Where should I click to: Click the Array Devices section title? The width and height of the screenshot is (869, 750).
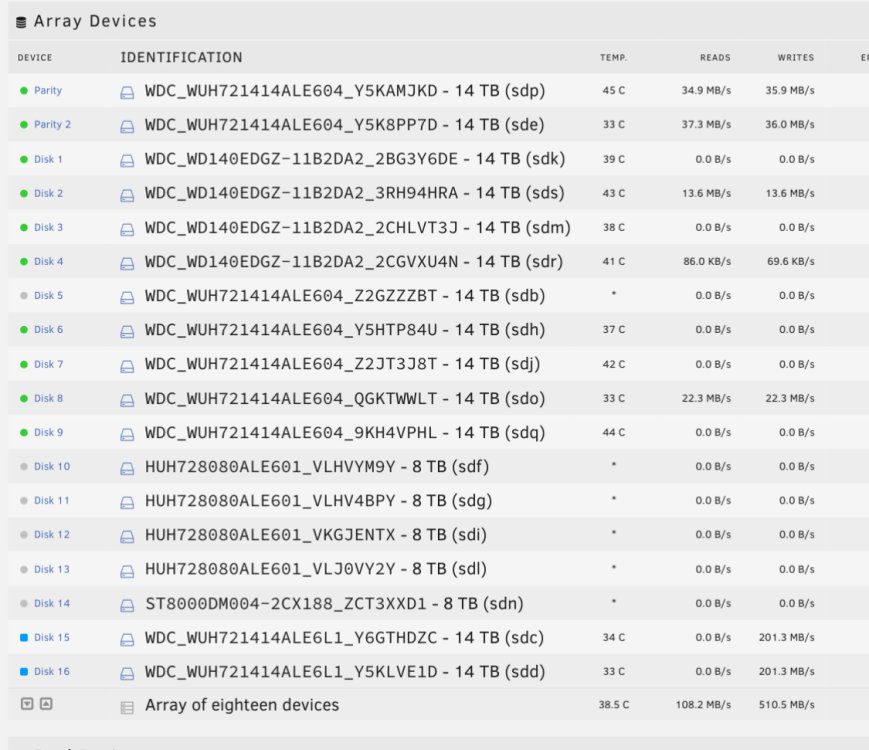click(x=95, y=21)
